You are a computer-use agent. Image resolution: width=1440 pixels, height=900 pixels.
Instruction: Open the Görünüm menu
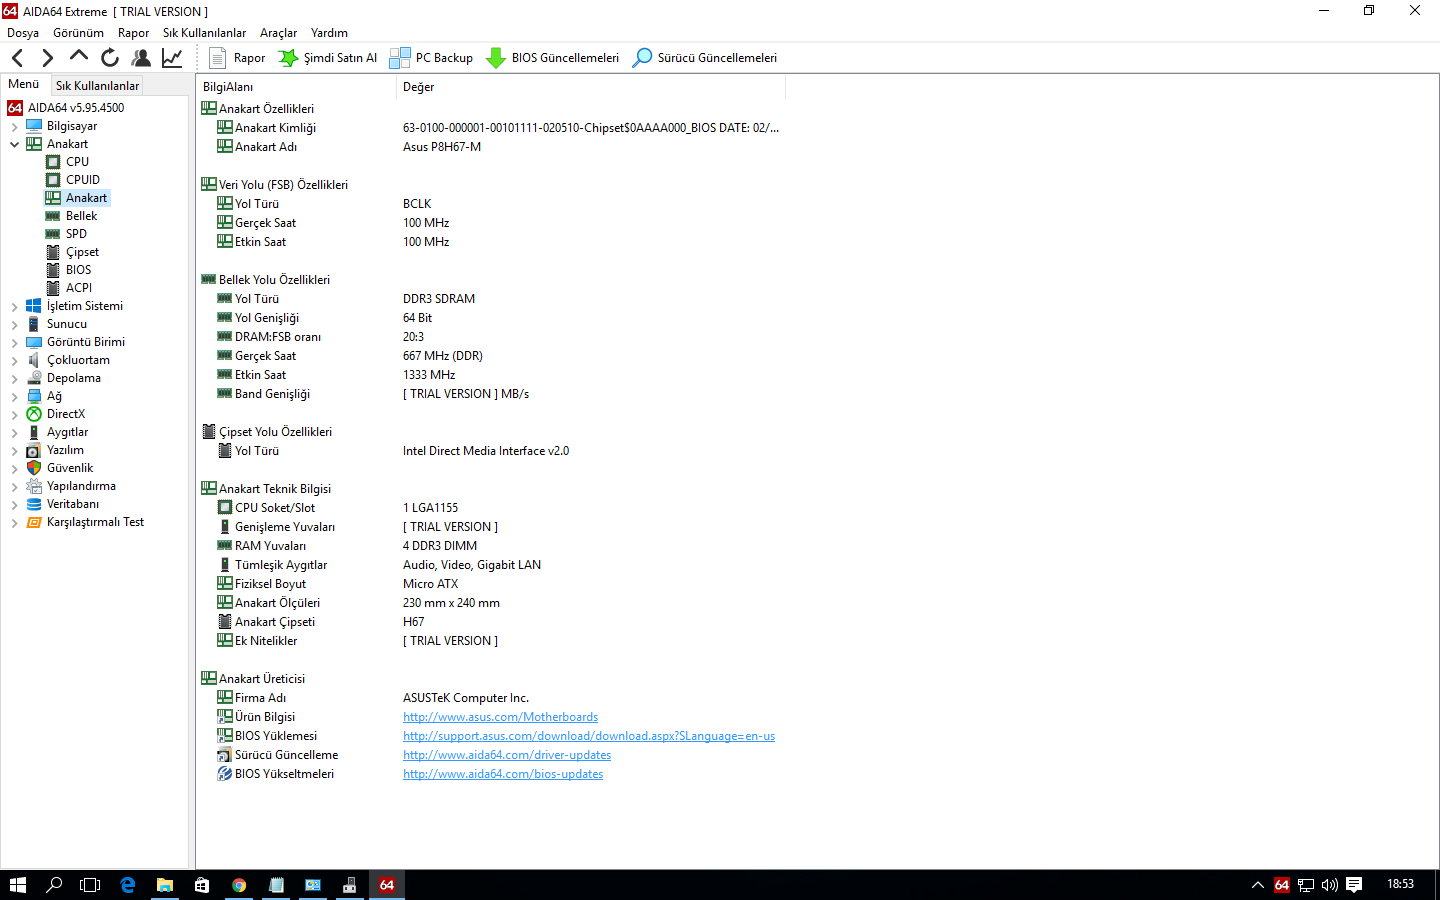click(x=78, y=33)
